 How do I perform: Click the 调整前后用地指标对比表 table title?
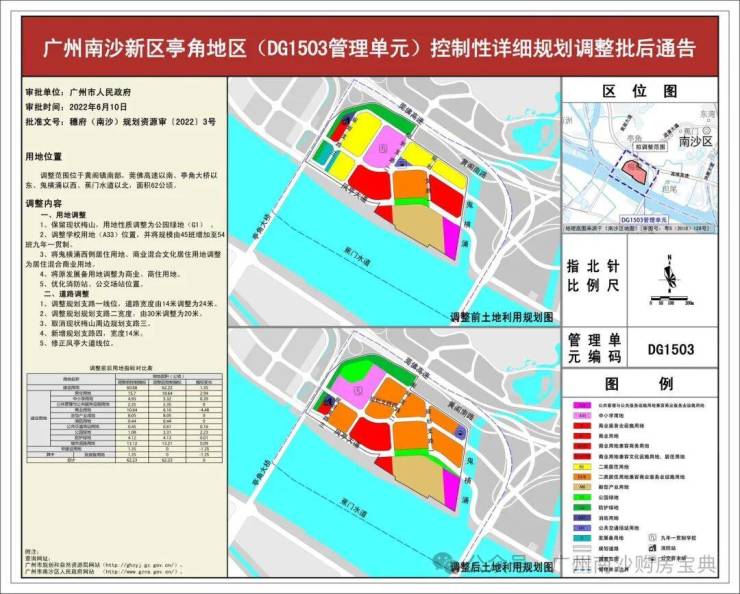[121, 368]
